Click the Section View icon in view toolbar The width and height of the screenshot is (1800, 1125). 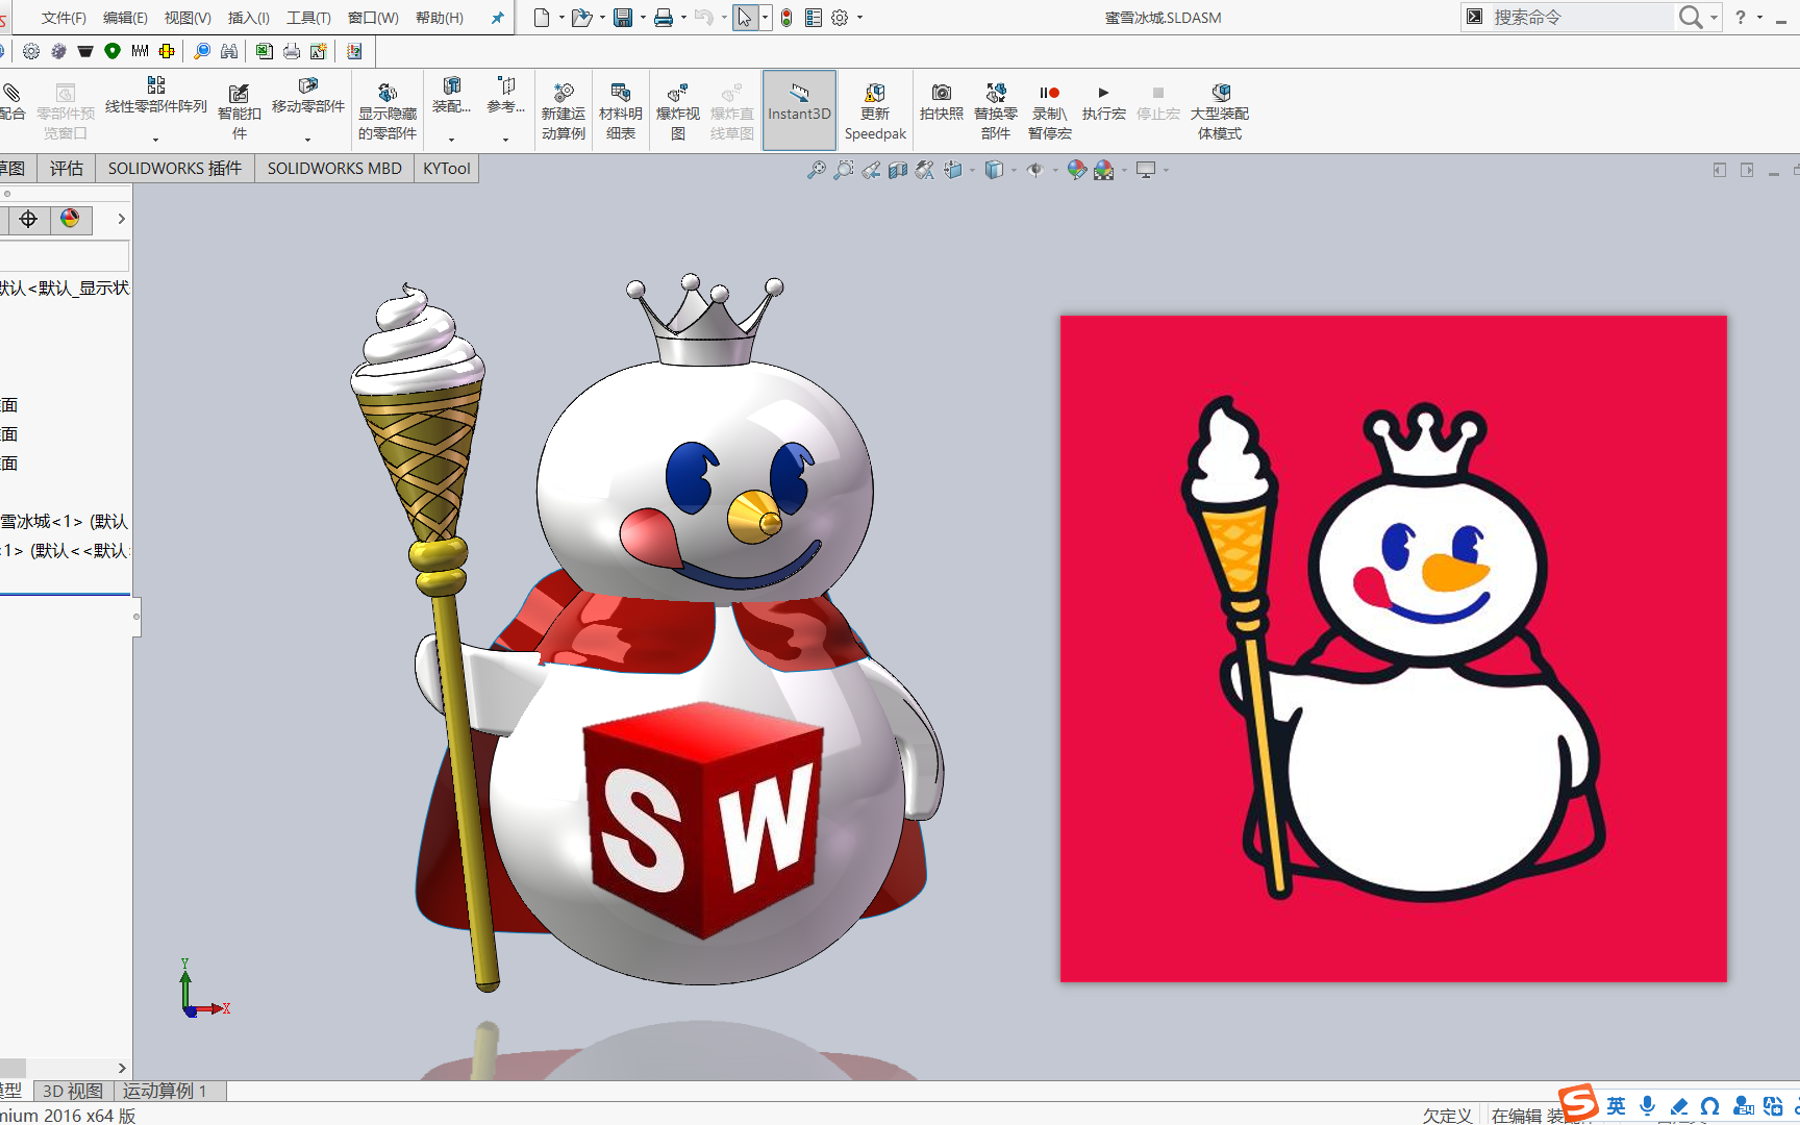[x=898, y=170]
